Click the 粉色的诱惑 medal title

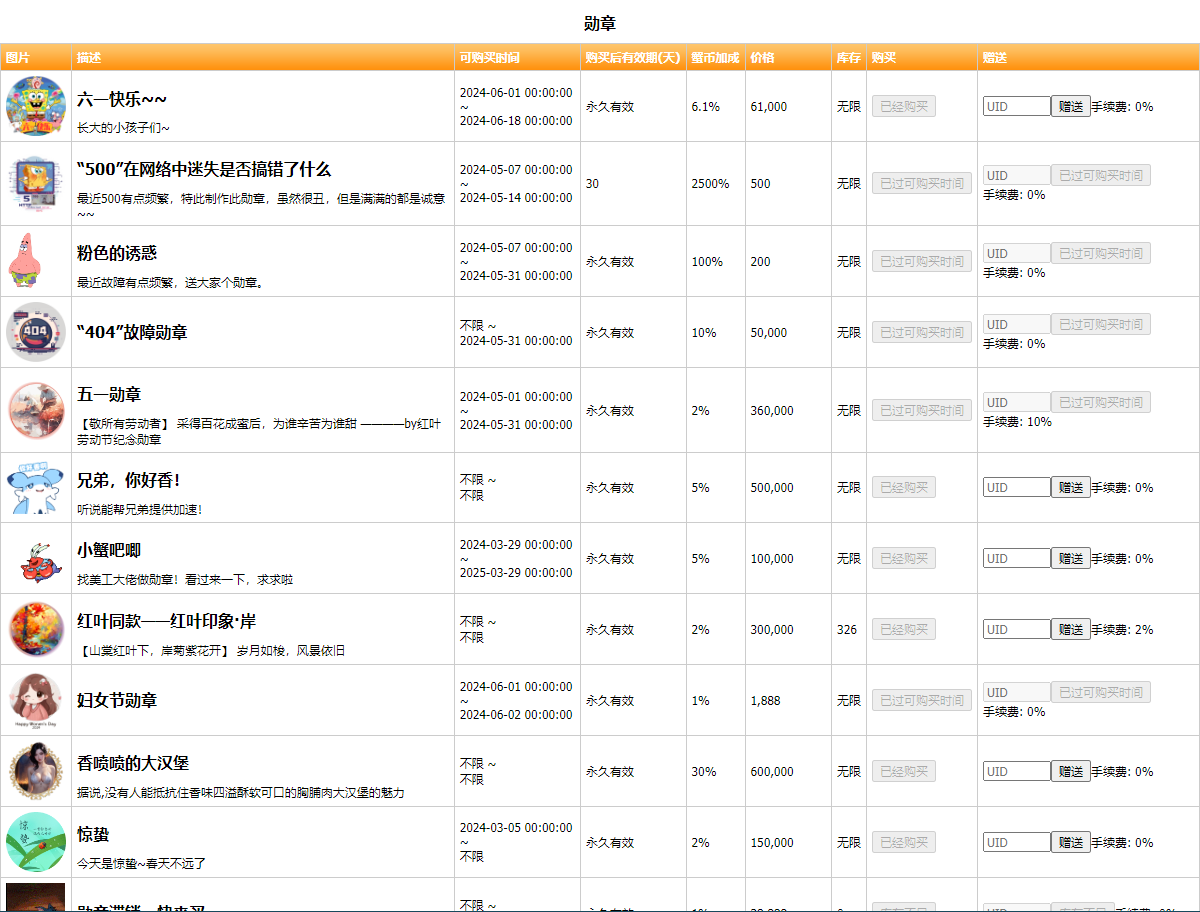[x=117, y=253]
